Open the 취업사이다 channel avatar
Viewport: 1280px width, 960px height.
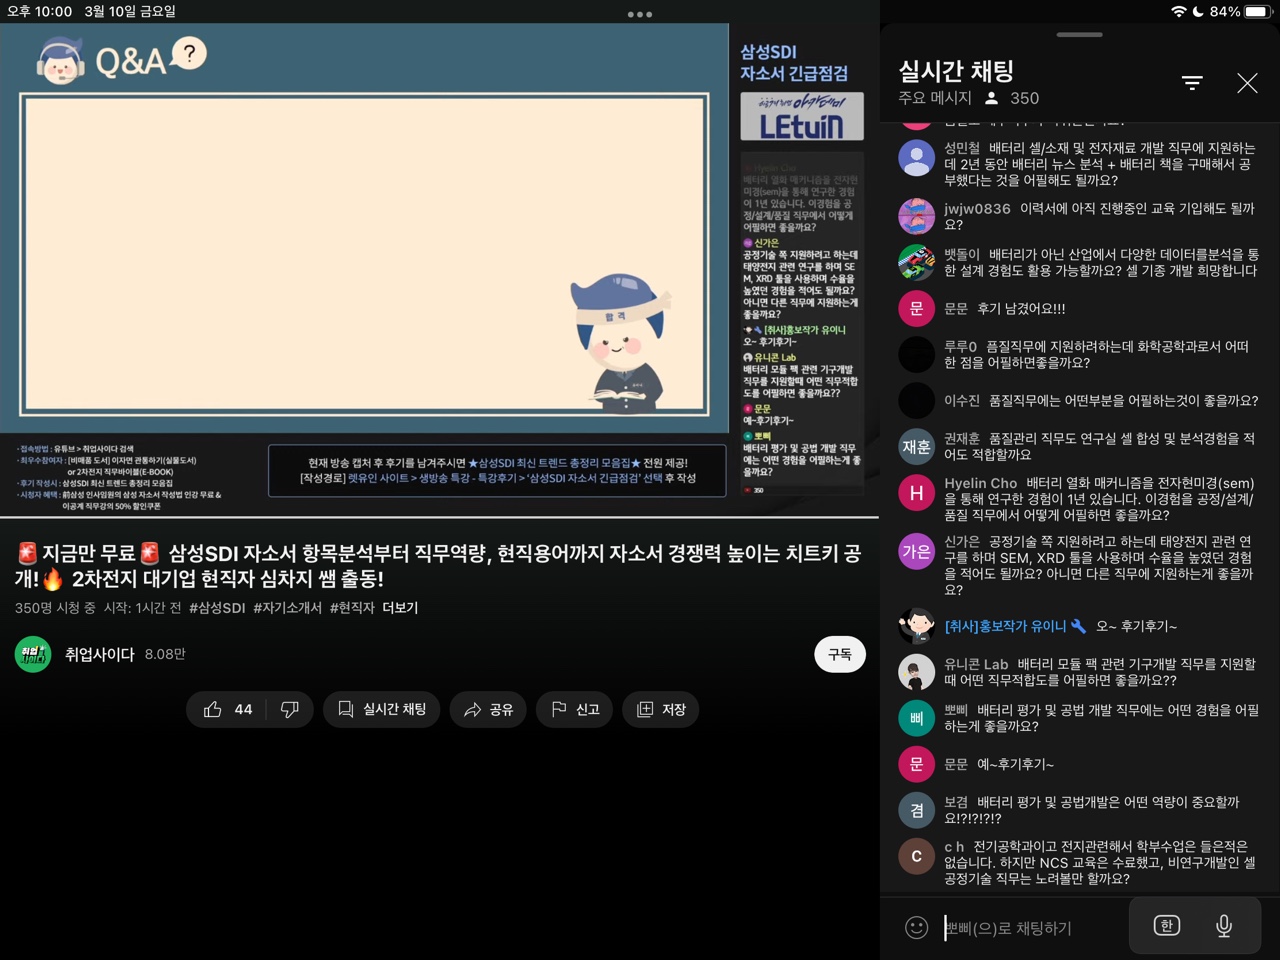point(33,654)
